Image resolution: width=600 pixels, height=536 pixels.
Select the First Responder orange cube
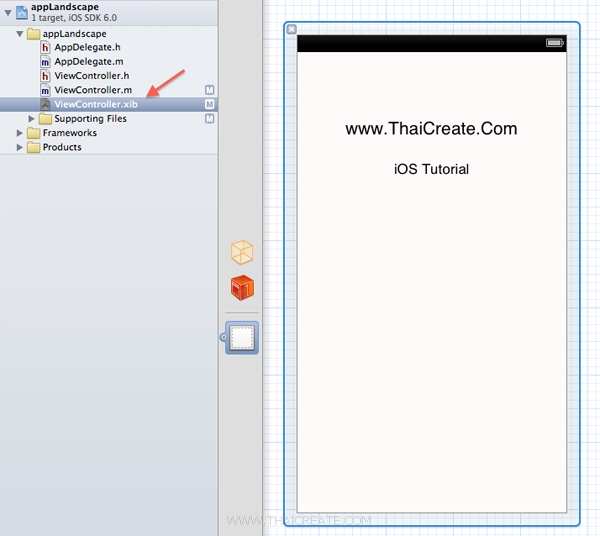[242, 287]
